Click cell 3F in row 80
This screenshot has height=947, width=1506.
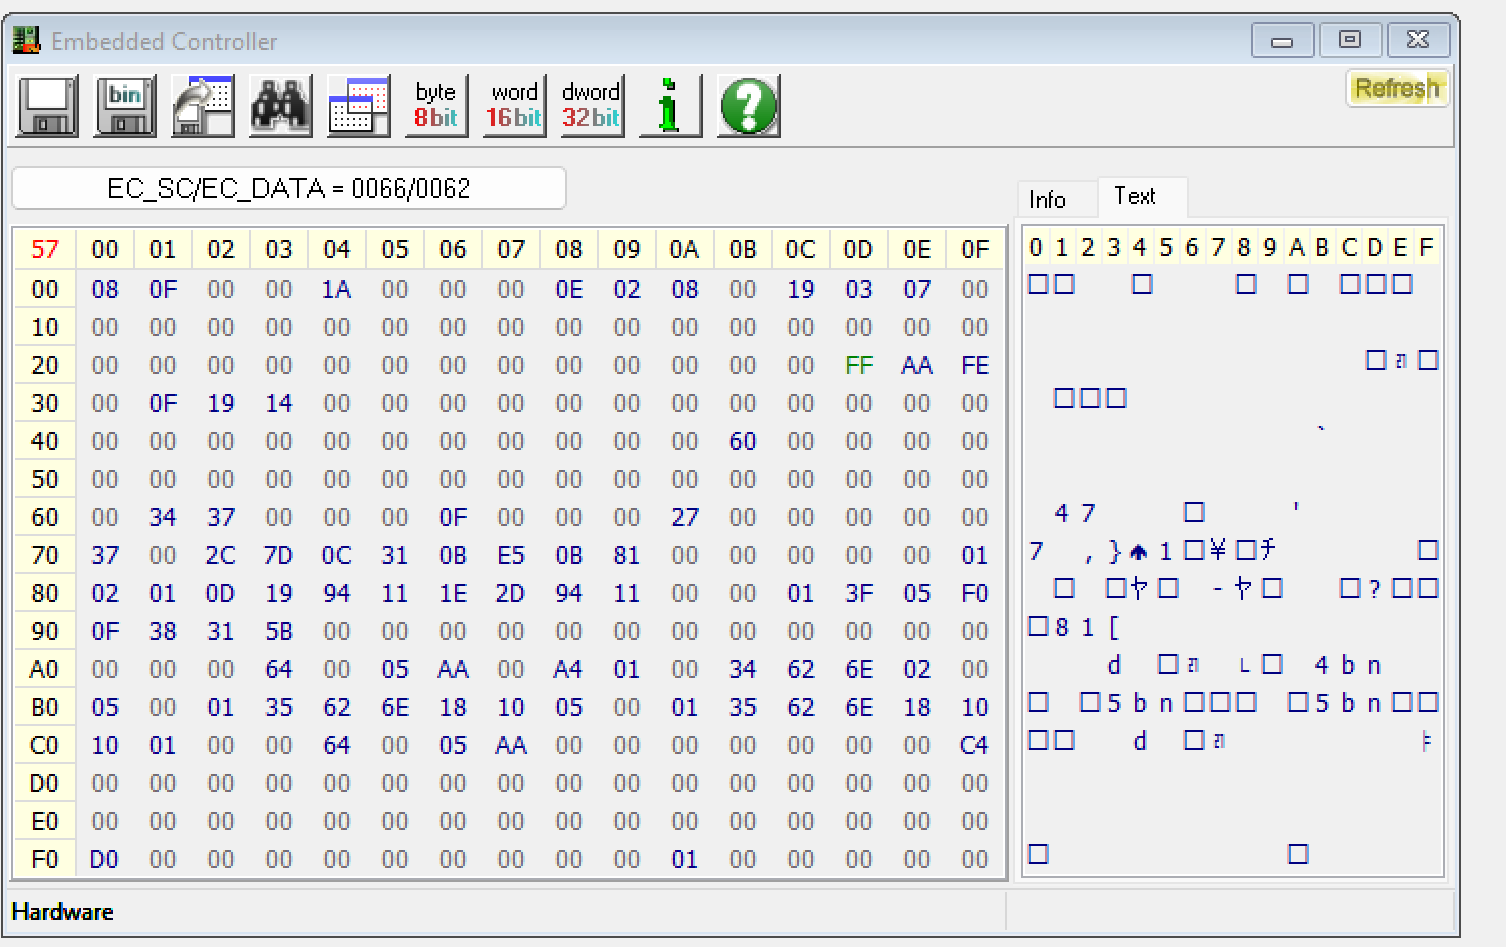click(859, 593)
